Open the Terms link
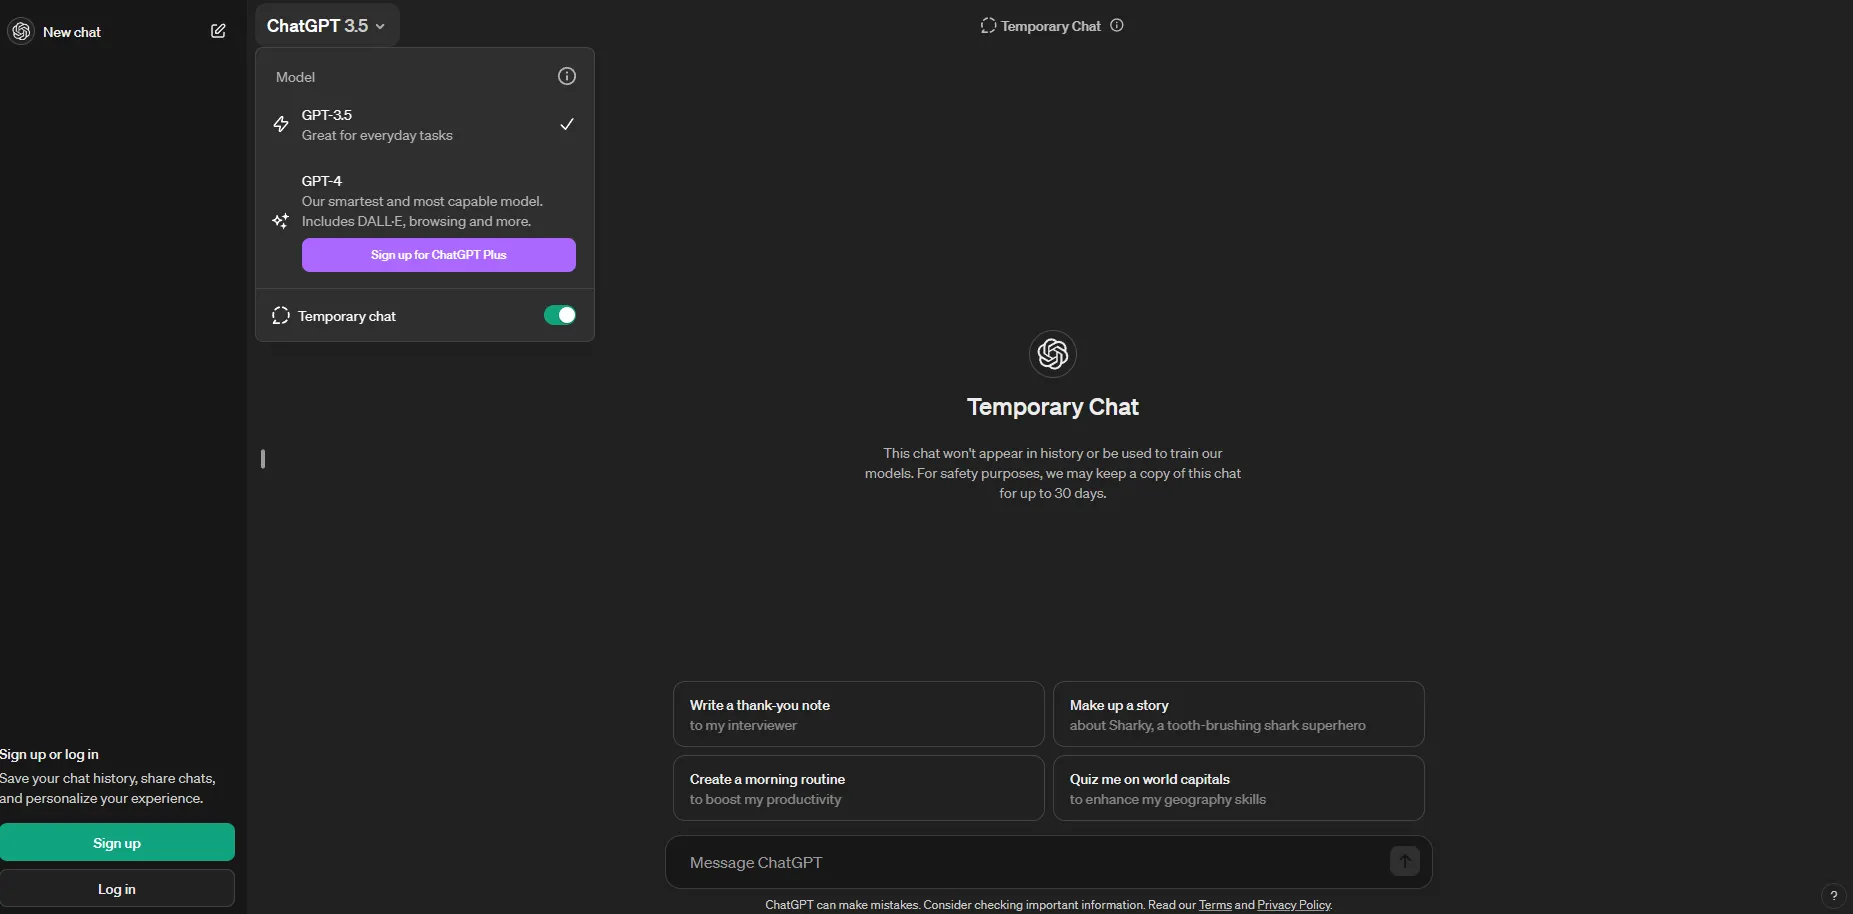Image resolution: width=1853 pixels, height=914 pixels. tap(1215, 905)
